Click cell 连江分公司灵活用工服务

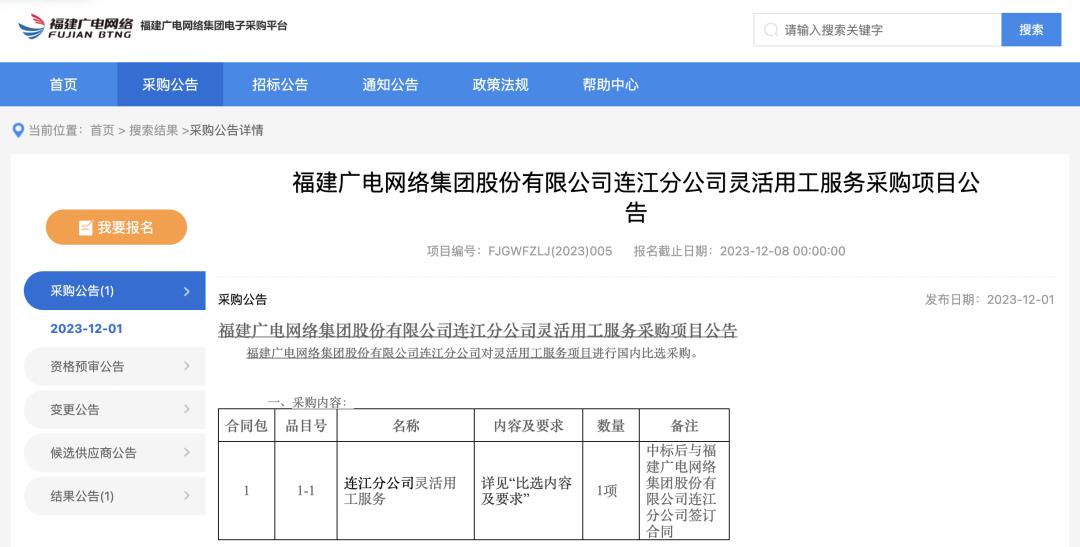[406, 491]
